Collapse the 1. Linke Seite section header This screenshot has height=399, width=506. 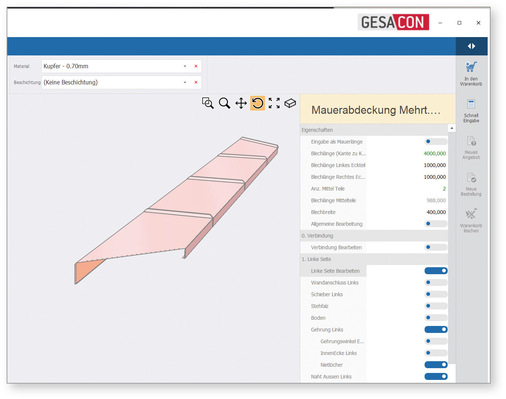point(374,259)
